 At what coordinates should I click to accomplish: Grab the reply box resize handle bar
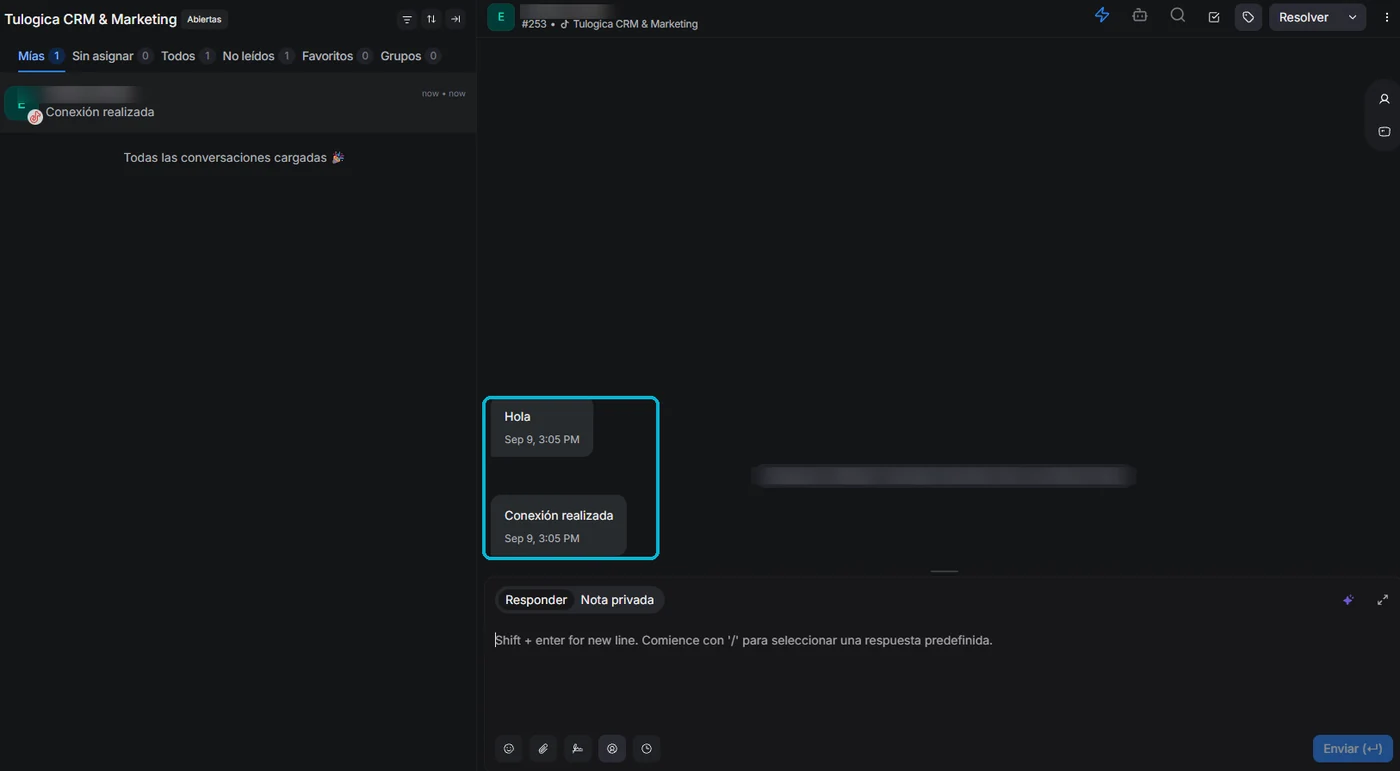pyautogui.click(x=944, y=571)
